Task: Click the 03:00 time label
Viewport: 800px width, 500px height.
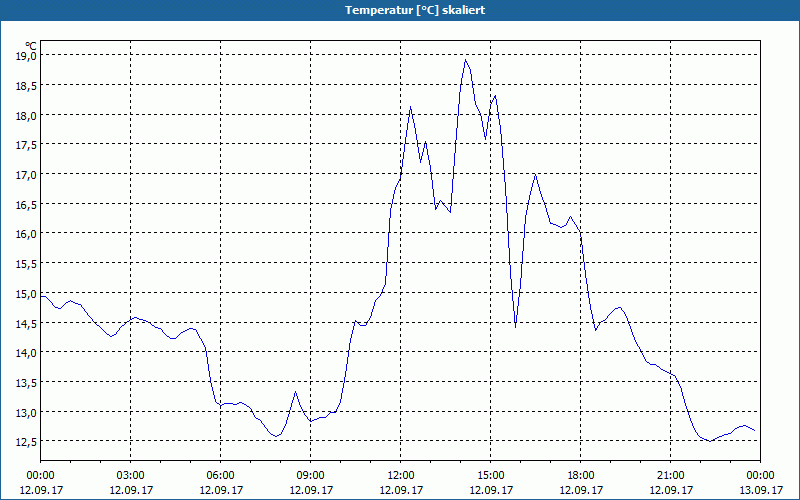Action: click(131, 476)
